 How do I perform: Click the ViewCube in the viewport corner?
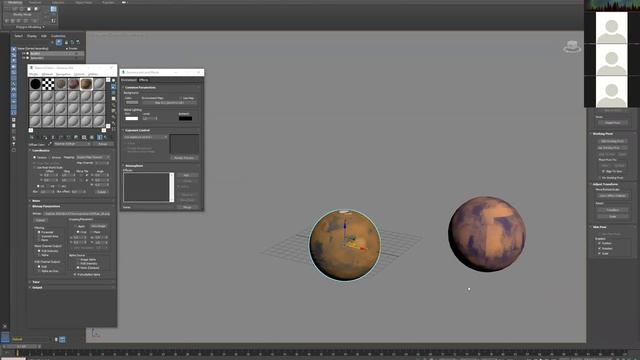point(572,47)
